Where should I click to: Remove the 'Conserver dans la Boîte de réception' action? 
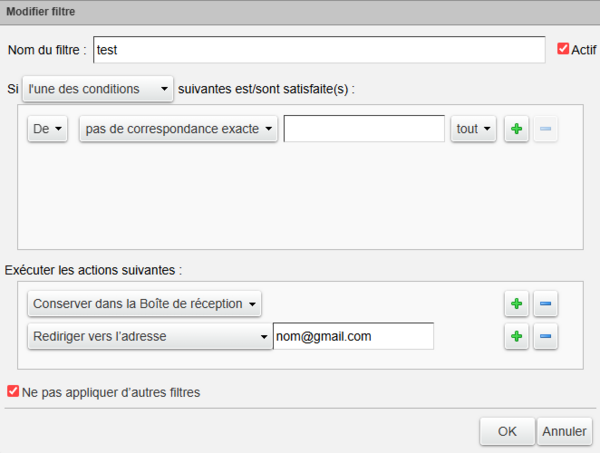click(x=545, y=304)
